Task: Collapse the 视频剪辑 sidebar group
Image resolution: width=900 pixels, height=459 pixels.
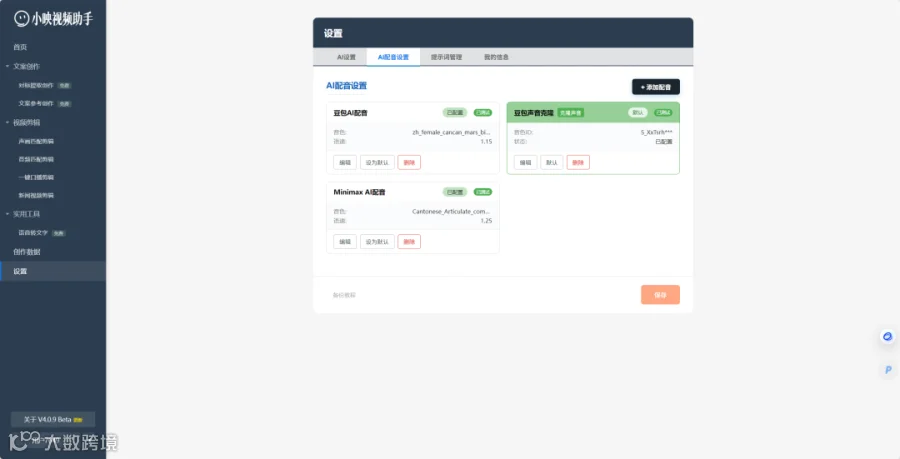Action: [7, 122]
